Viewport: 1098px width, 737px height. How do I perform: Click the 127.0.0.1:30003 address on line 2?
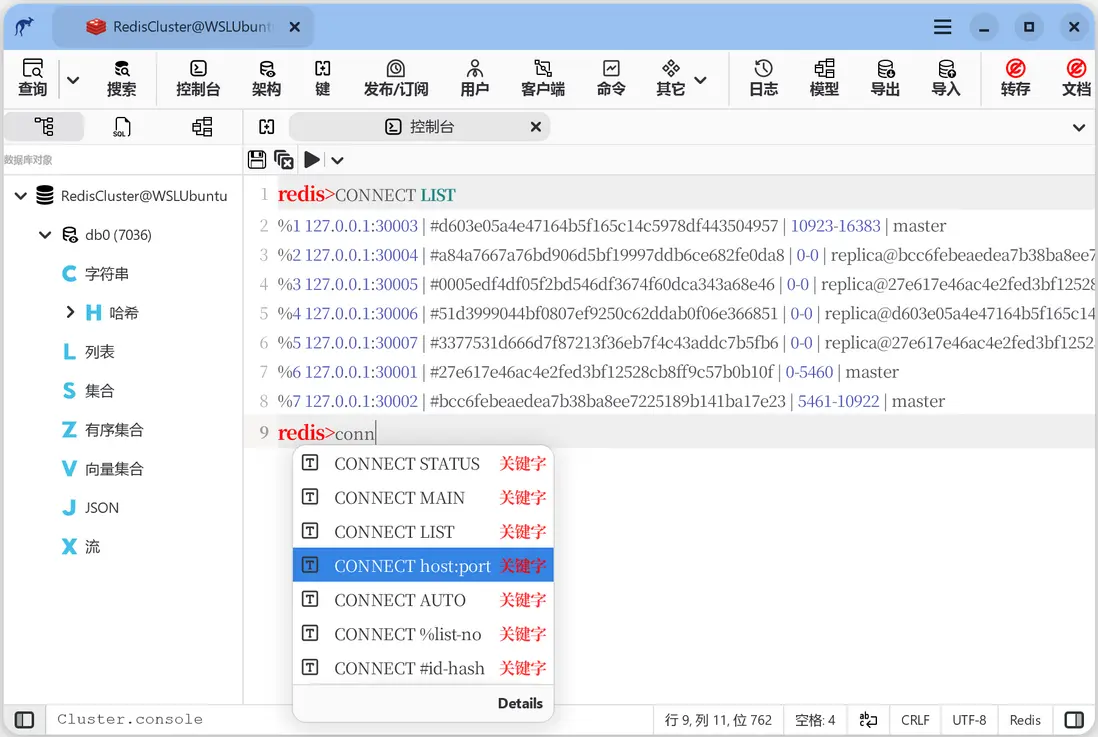[361, 226]
